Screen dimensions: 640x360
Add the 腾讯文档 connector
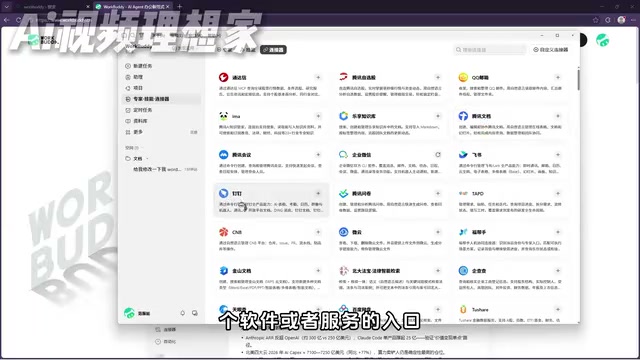tap(558, 116)
